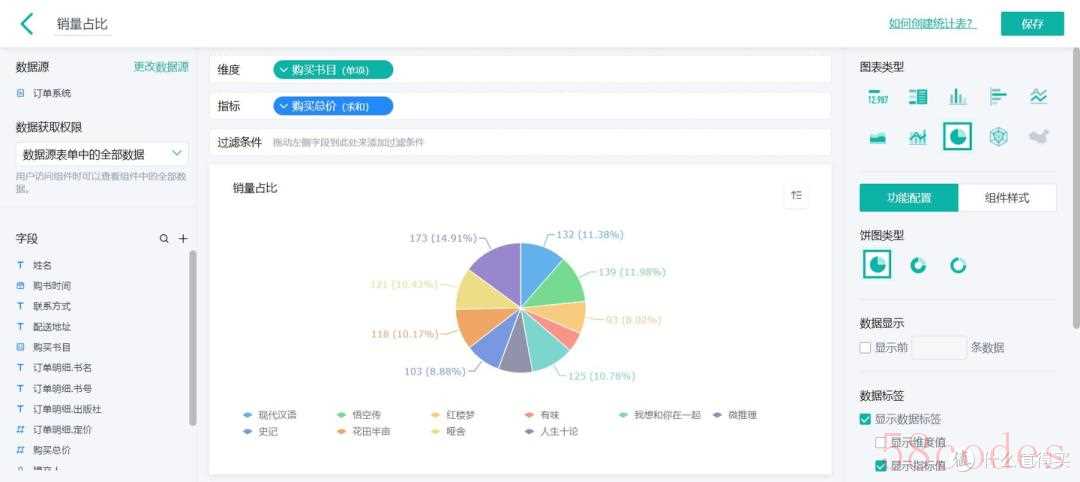Toggle 人生十论 legend item visibility
Screen dimensions: 1080x482
tap(551, 432)
